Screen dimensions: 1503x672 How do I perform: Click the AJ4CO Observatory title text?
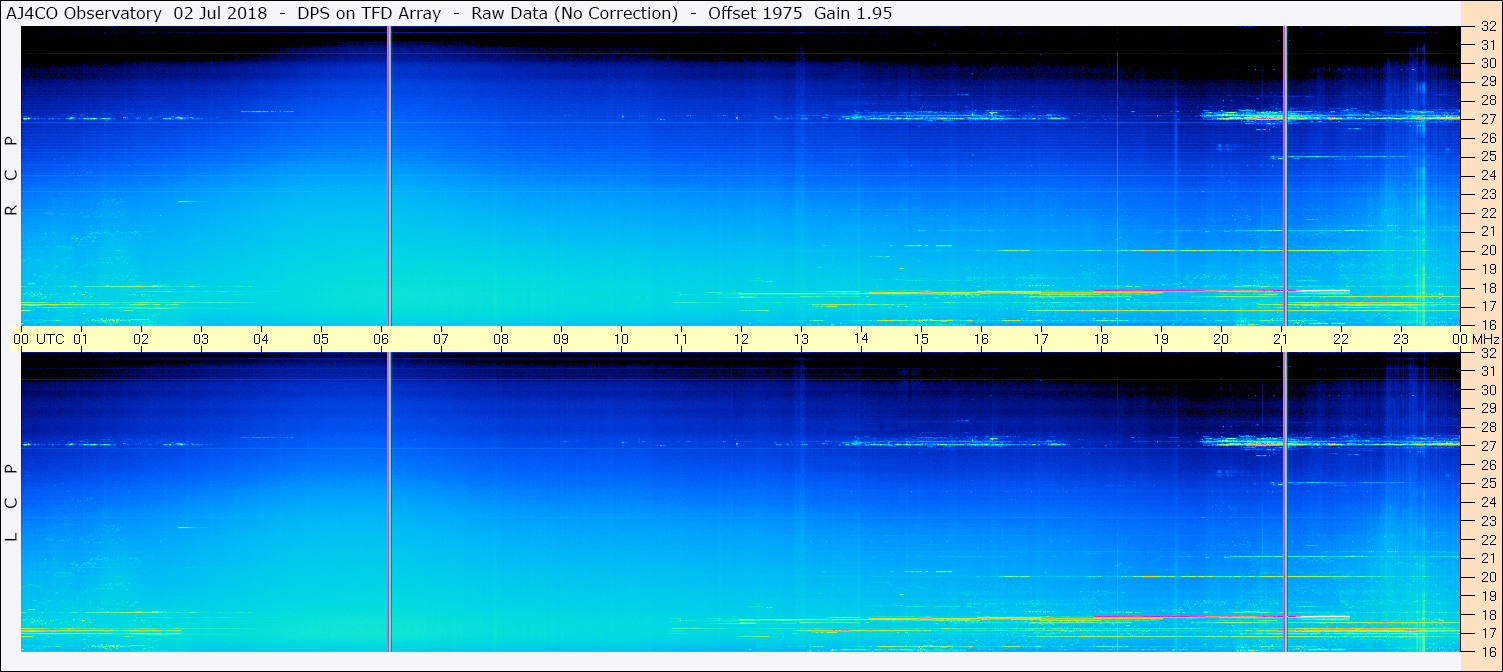tap(85, 13)
